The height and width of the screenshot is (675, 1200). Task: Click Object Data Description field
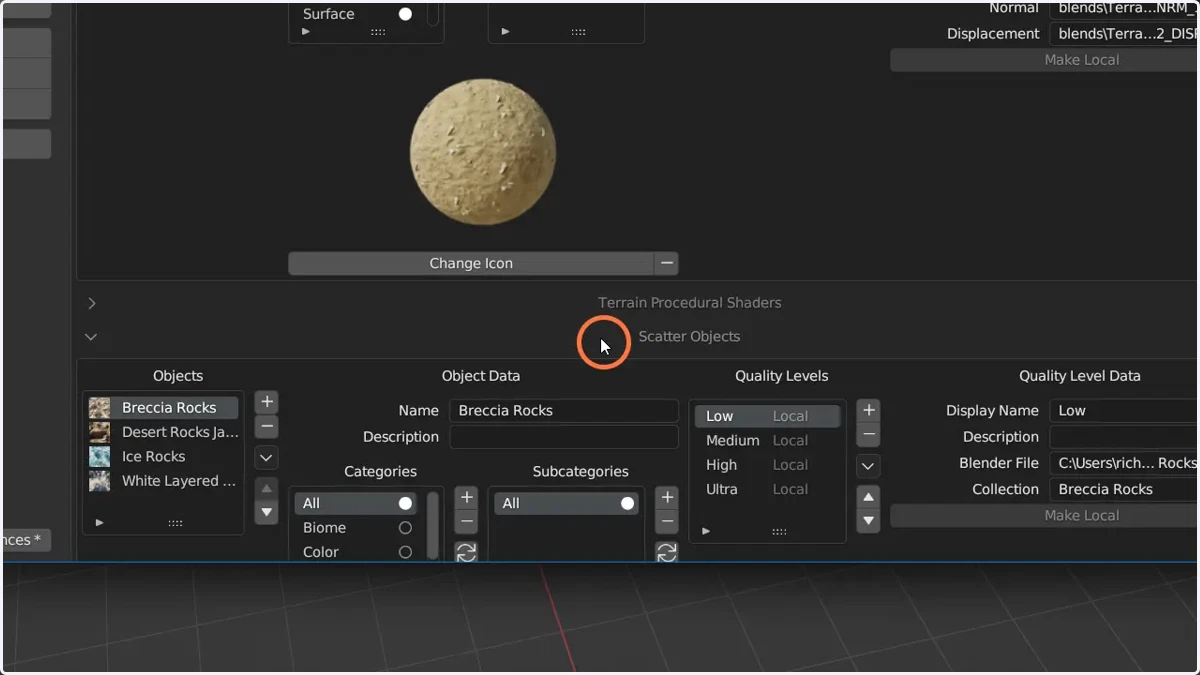pyautogui.click(x=564, y=437)
